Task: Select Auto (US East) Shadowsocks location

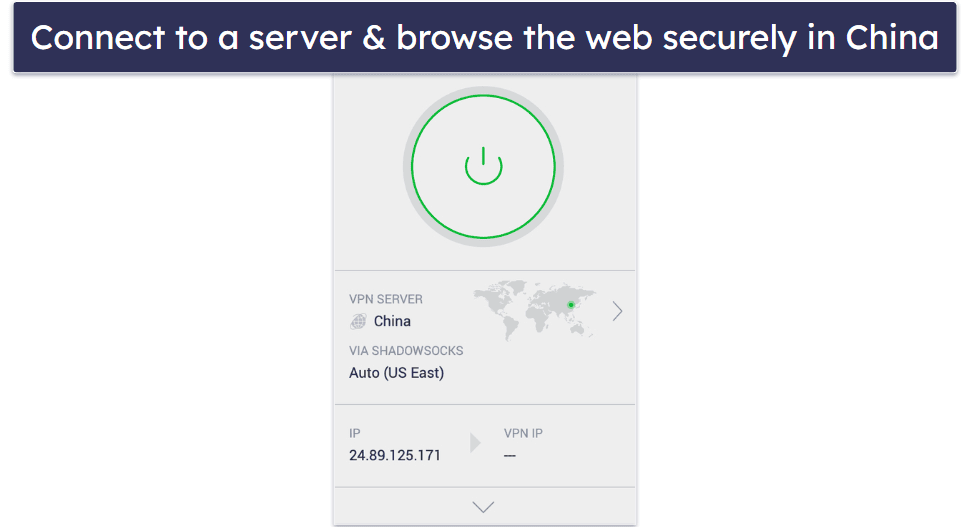Action: click(396, 373)
